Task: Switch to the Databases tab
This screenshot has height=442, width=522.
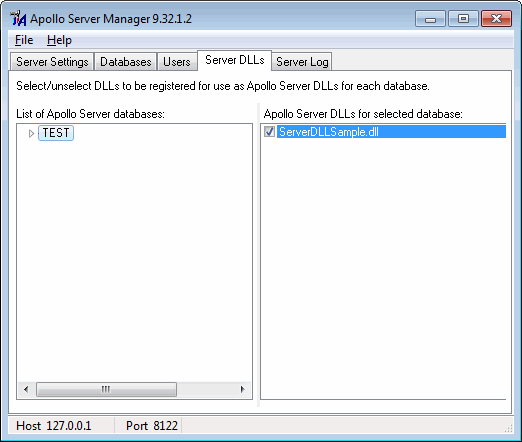Action: coord(126,62)
